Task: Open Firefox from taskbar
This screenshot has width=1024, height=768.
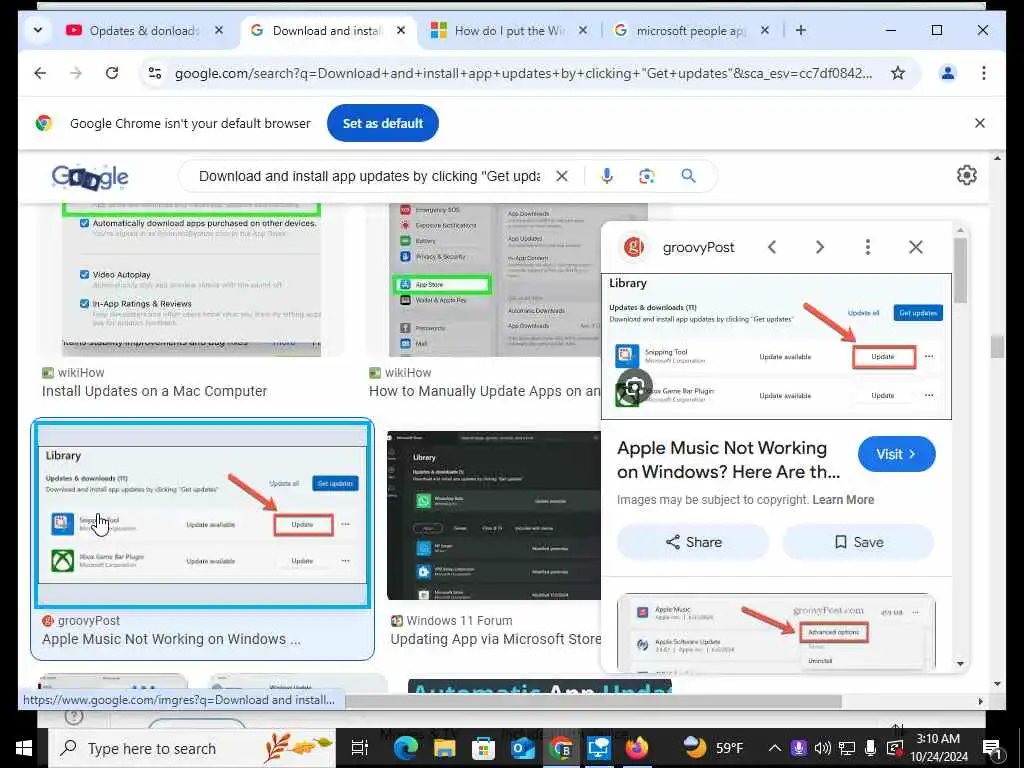Action: pos(636,748)
